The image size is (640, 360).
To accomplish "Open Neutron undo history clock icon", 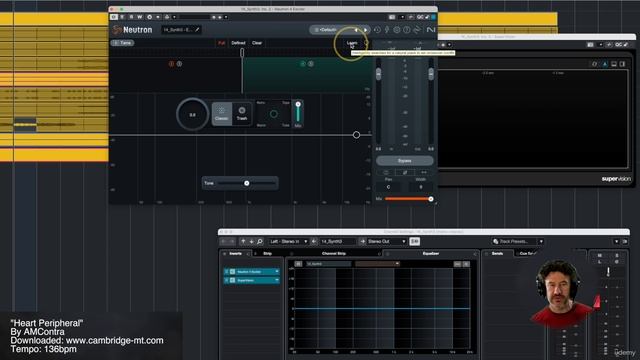I will [377, 30].
